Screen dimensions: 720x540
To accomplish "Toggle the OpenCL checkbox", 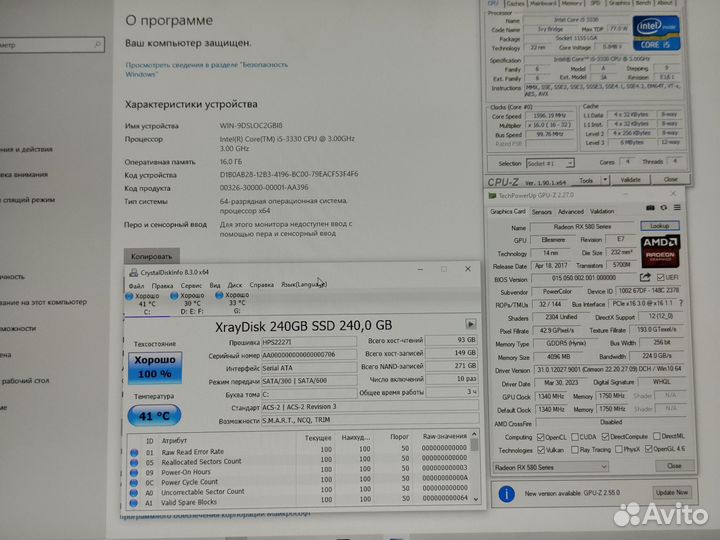I will (x=540, y=437).
